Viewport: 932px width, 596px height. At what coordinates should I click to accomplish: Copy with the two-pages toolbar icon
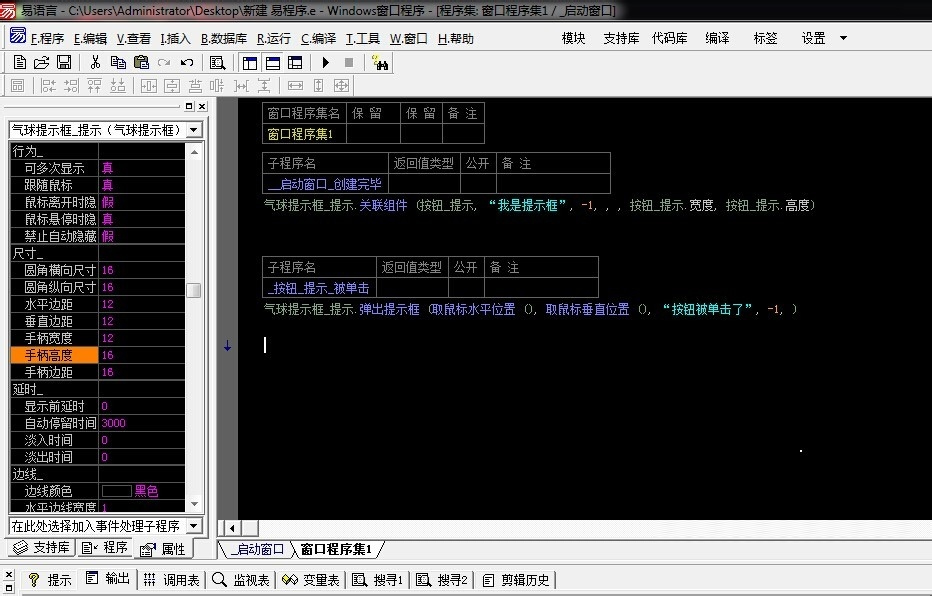click(118, 62)
